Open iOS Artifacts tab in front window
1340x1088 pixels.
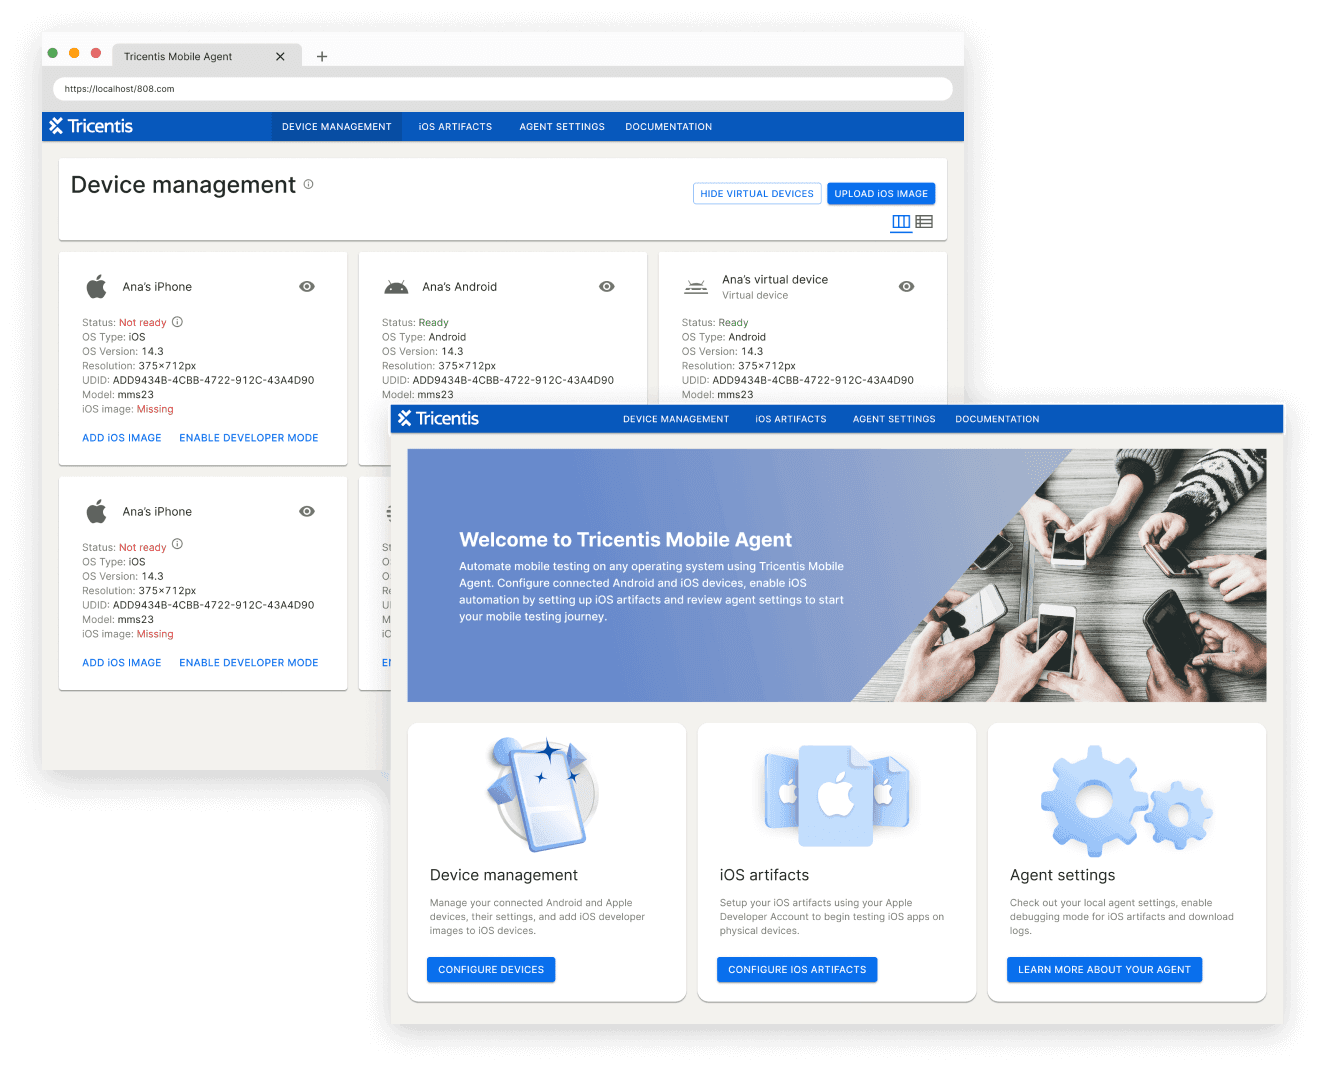[x=791, y=419]
